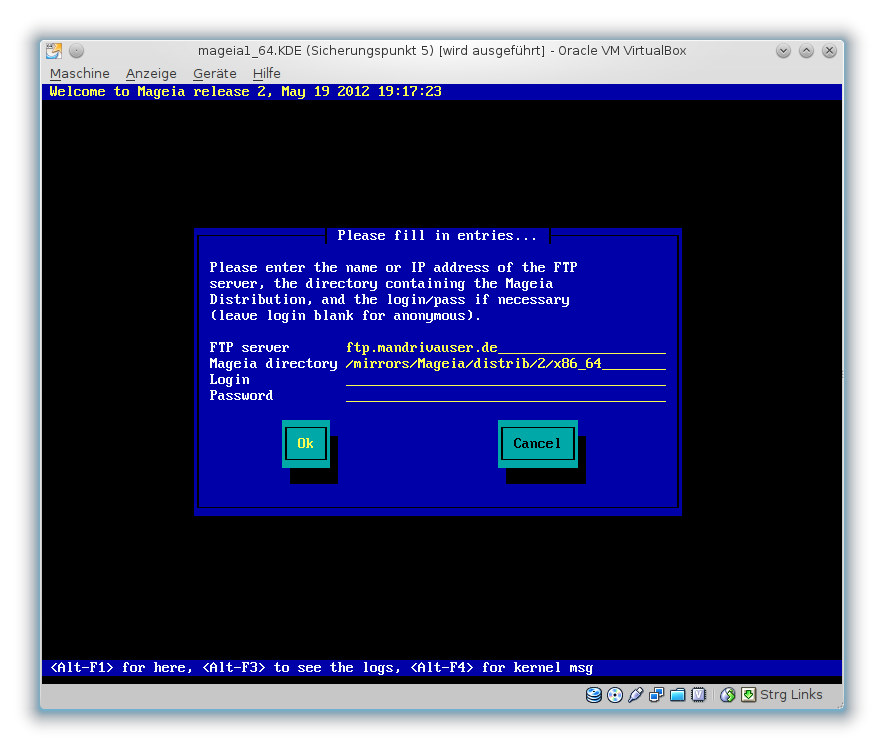Screen dimensions: 884x749
Task: Click the optical CD drive status icon
Action: (x=615, y=695)
